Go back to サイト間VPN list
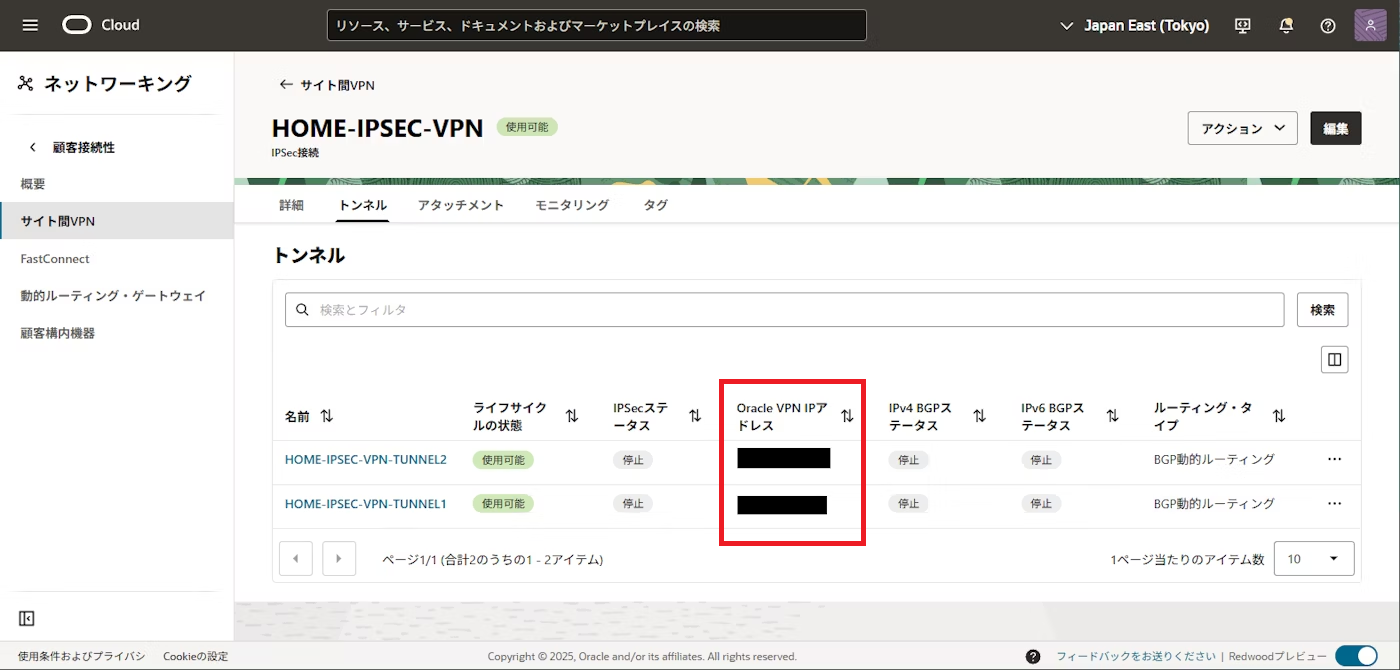Screen dimensions: 1400x670 327,86
